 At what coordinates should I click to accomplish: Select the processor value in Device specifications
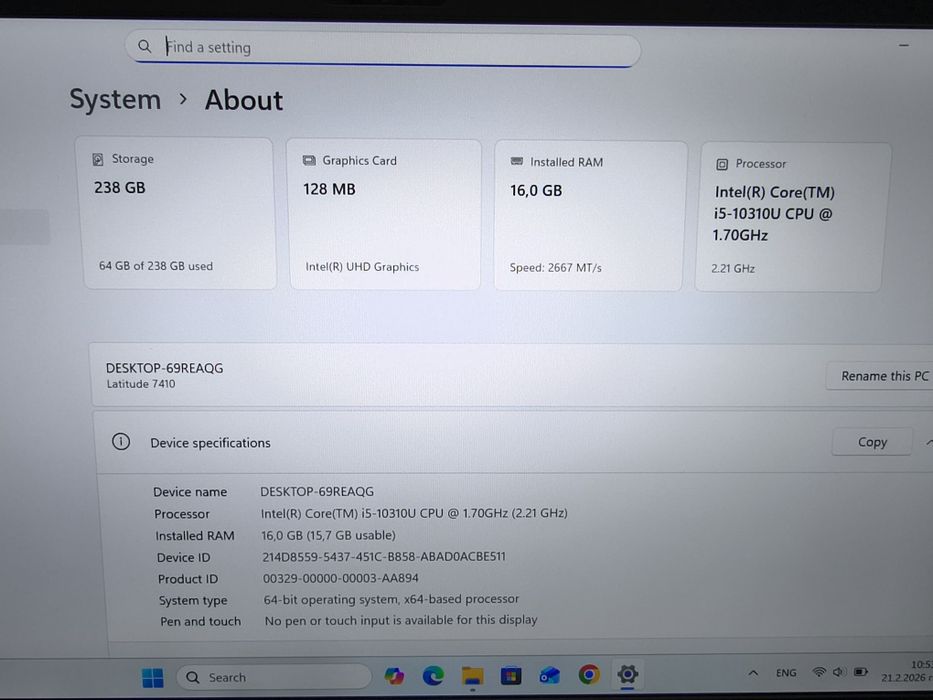pos(414,513)
